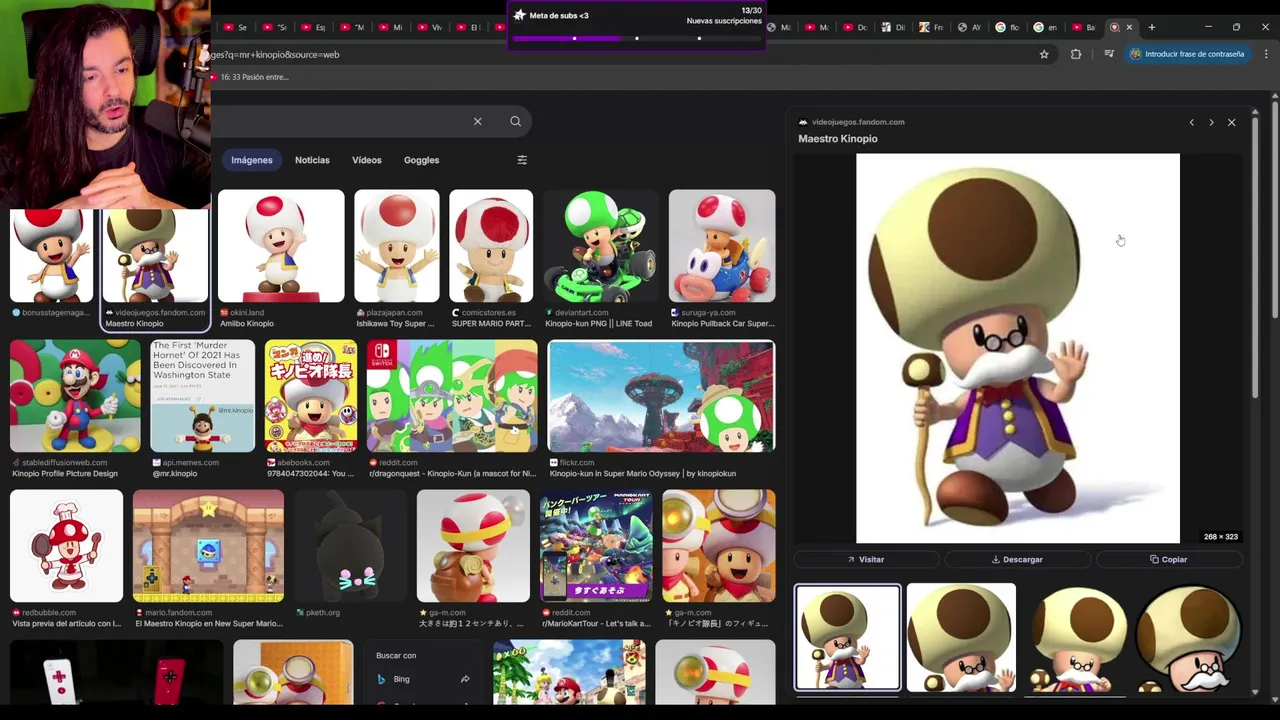Viewport: 1280px width, 720px height.
Task: Click the '@mr.kinopio' caption text
Action: pyautogui.click(x=174, y=474)
